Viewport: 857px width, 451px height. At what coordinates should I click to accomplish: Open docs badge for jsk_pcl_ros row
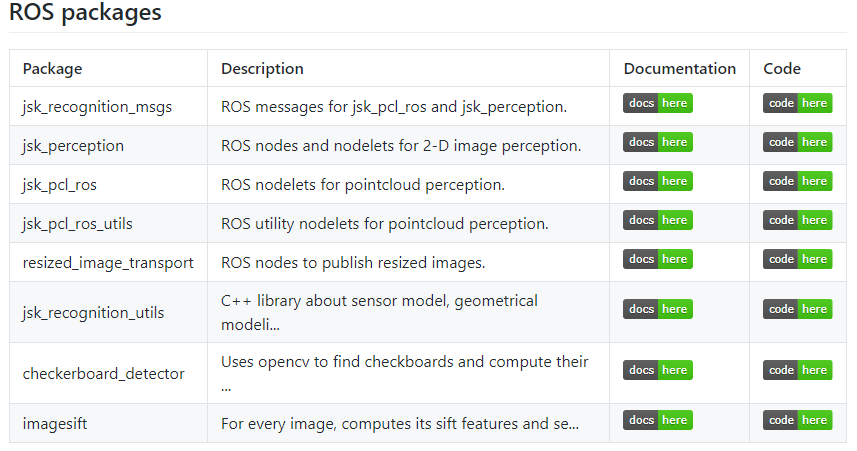[x=658, y=181]
